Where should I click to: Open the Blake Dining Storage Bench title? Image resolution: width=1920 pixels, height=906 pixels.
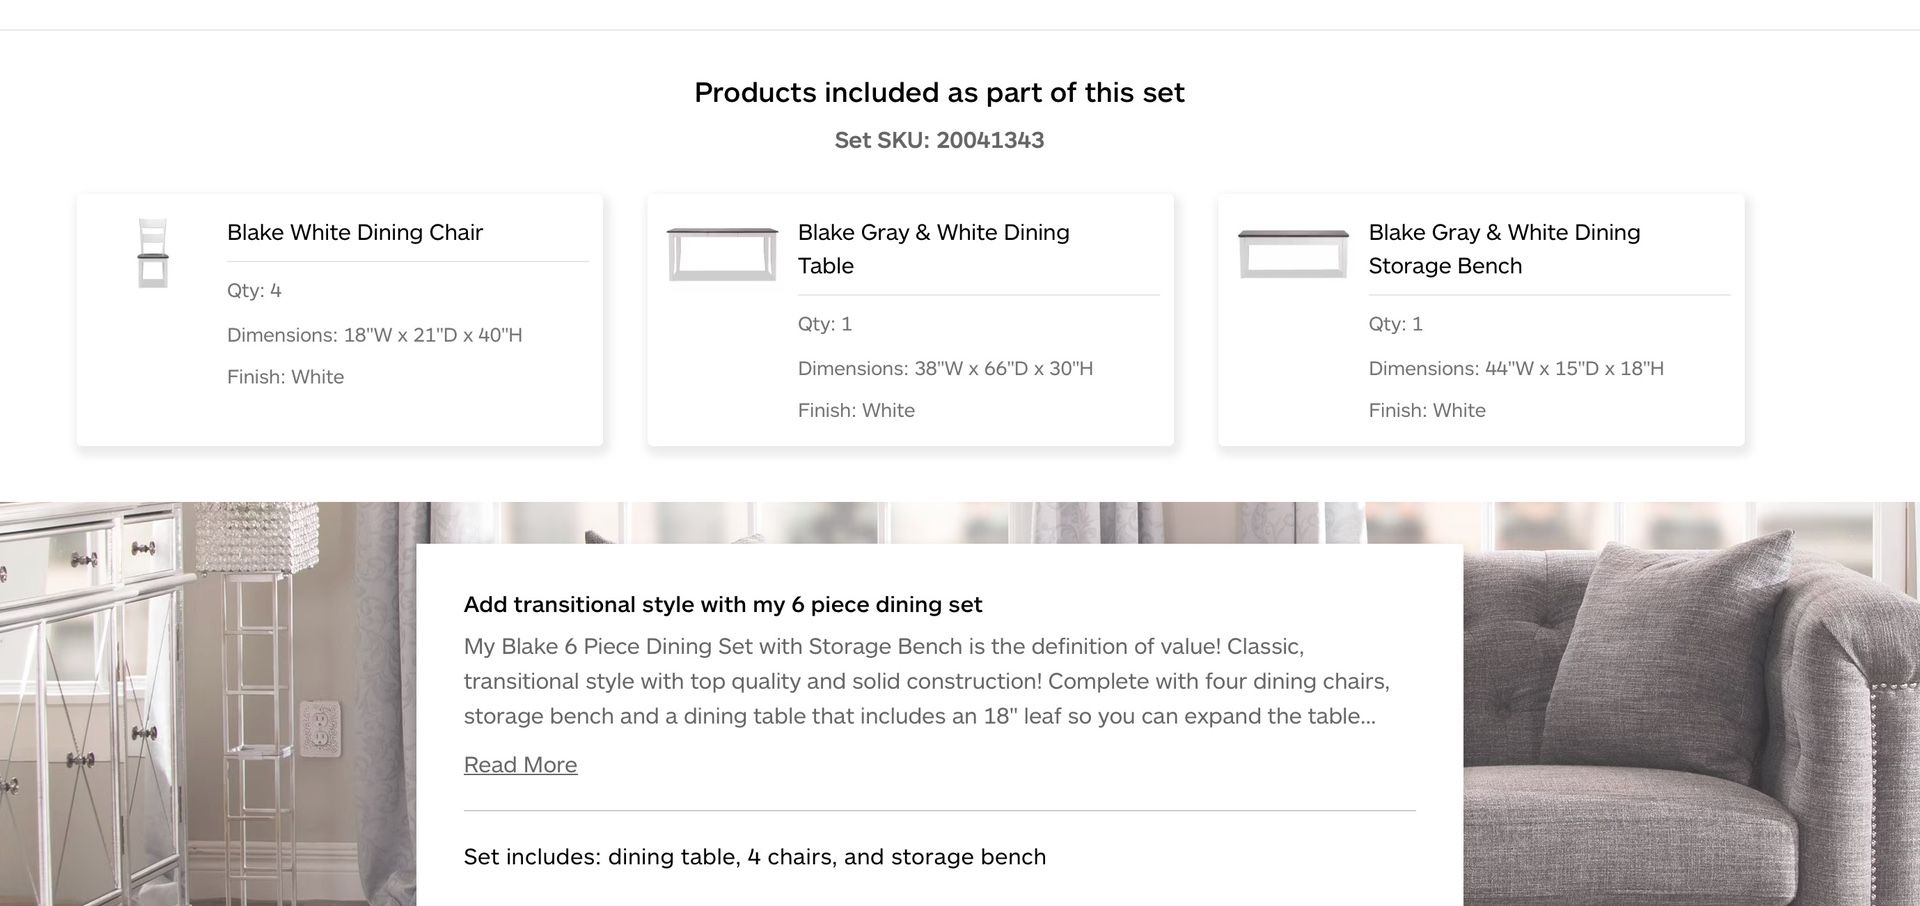tap(1504, 249)
